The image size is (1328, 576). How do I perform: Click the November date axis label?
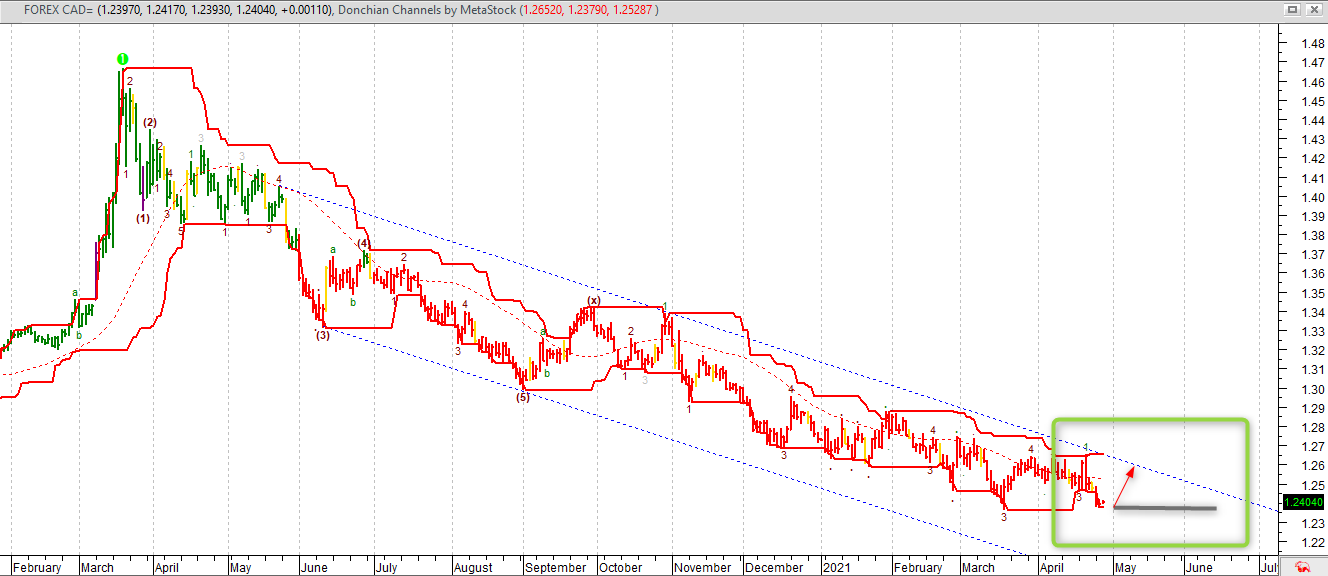(x=702, y=567)
